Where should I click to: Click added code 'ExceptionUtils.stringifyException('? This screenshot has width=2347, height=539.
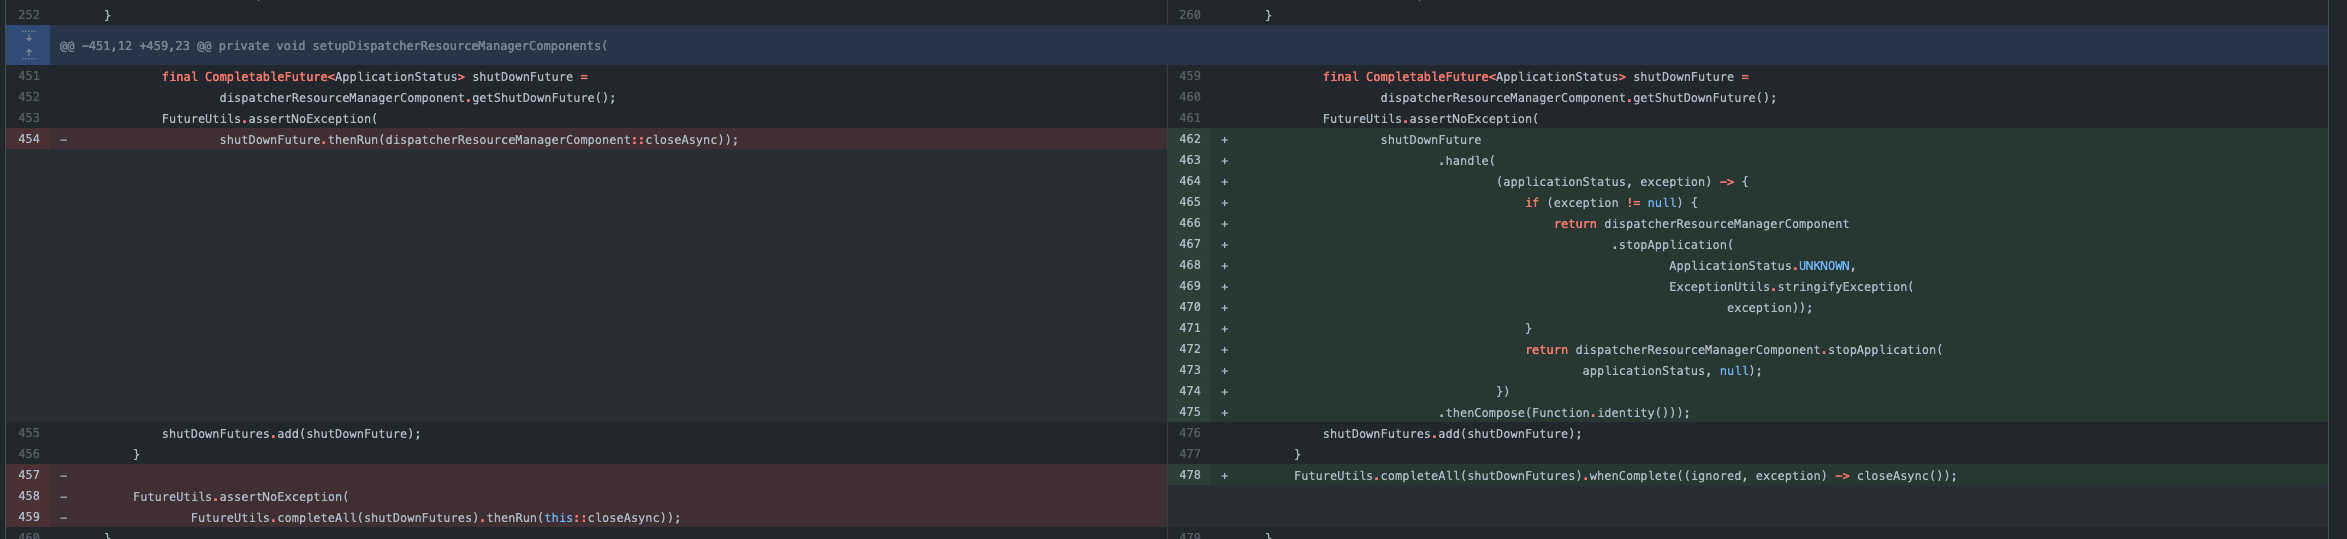coord(1791,287)
